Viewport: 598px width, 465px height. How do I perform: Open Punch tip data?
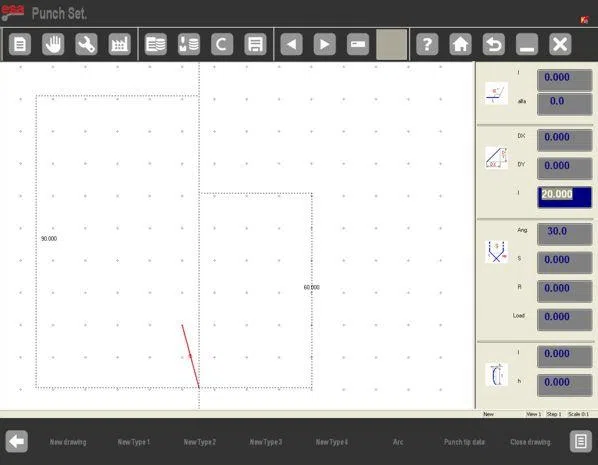point(464,442)
